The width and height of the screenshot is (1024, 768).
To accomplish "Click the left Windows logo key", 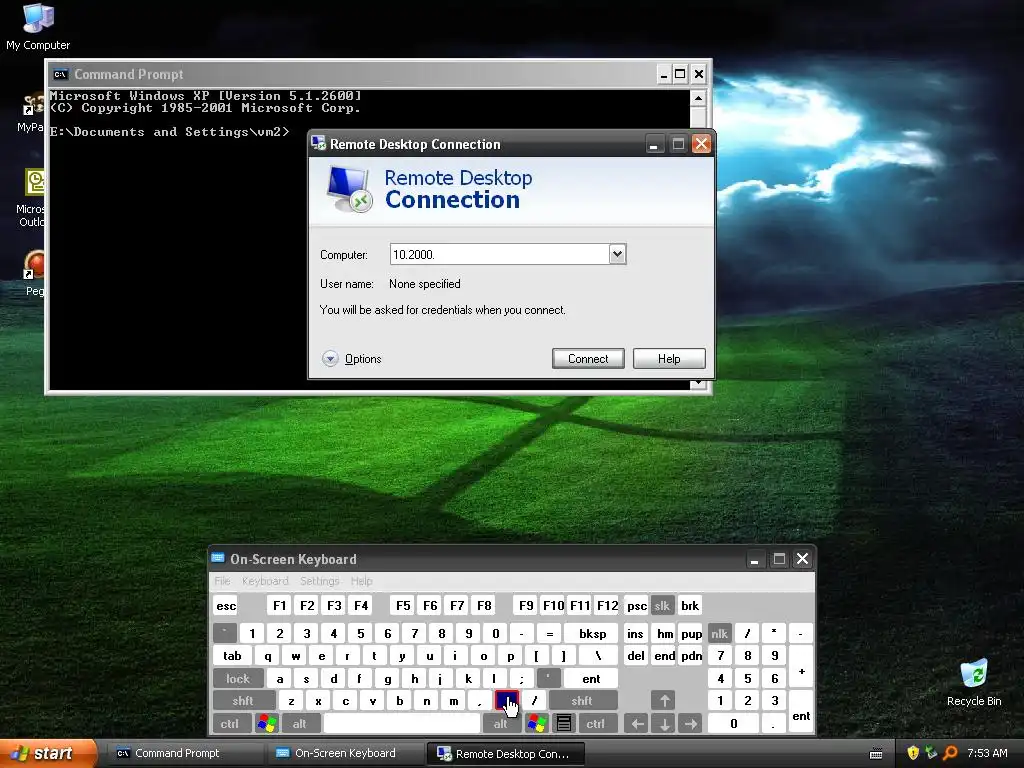I will (x=266, y=724).
